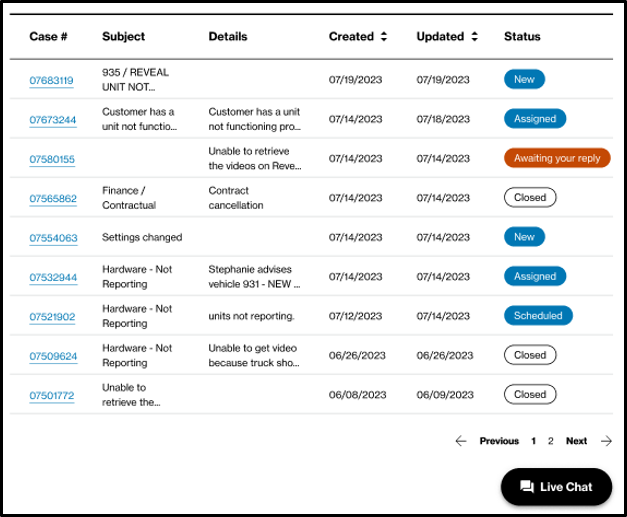Screen dimensions: 627x517
Task: Click the Status column header
Action: (x=522, y=36)
